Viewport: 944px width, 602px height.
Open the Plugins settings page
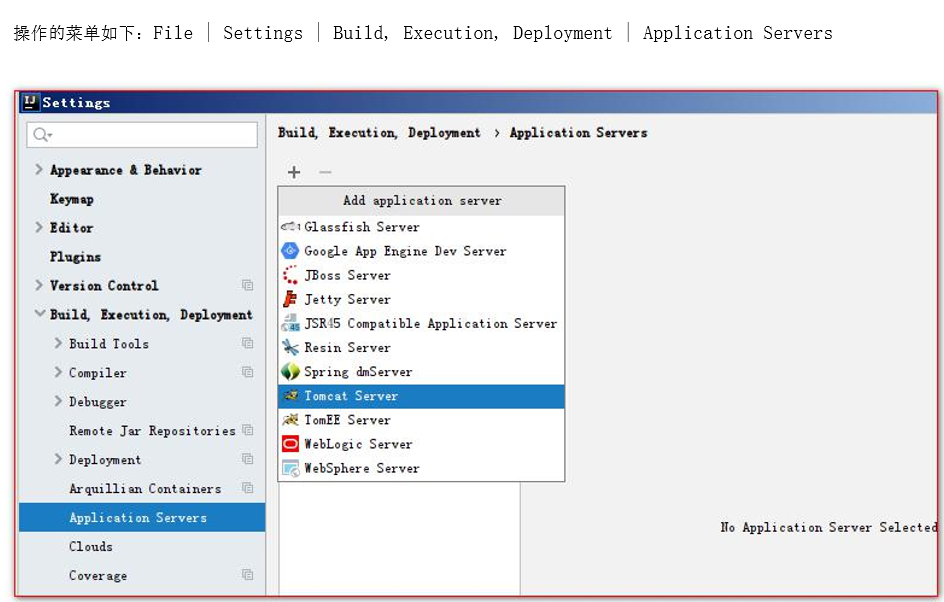(75, 257)
